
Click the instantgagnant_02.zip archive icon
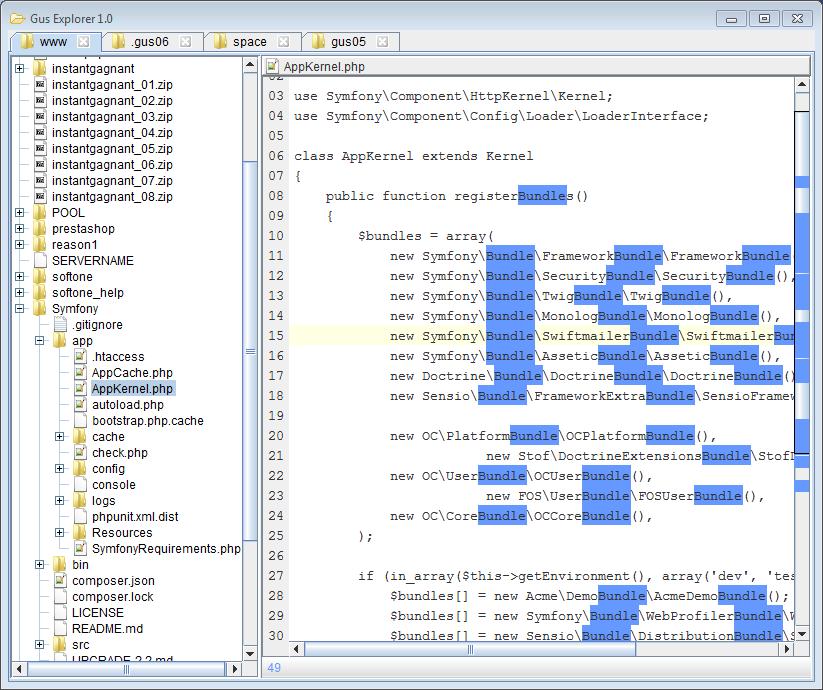pos(40,101)
